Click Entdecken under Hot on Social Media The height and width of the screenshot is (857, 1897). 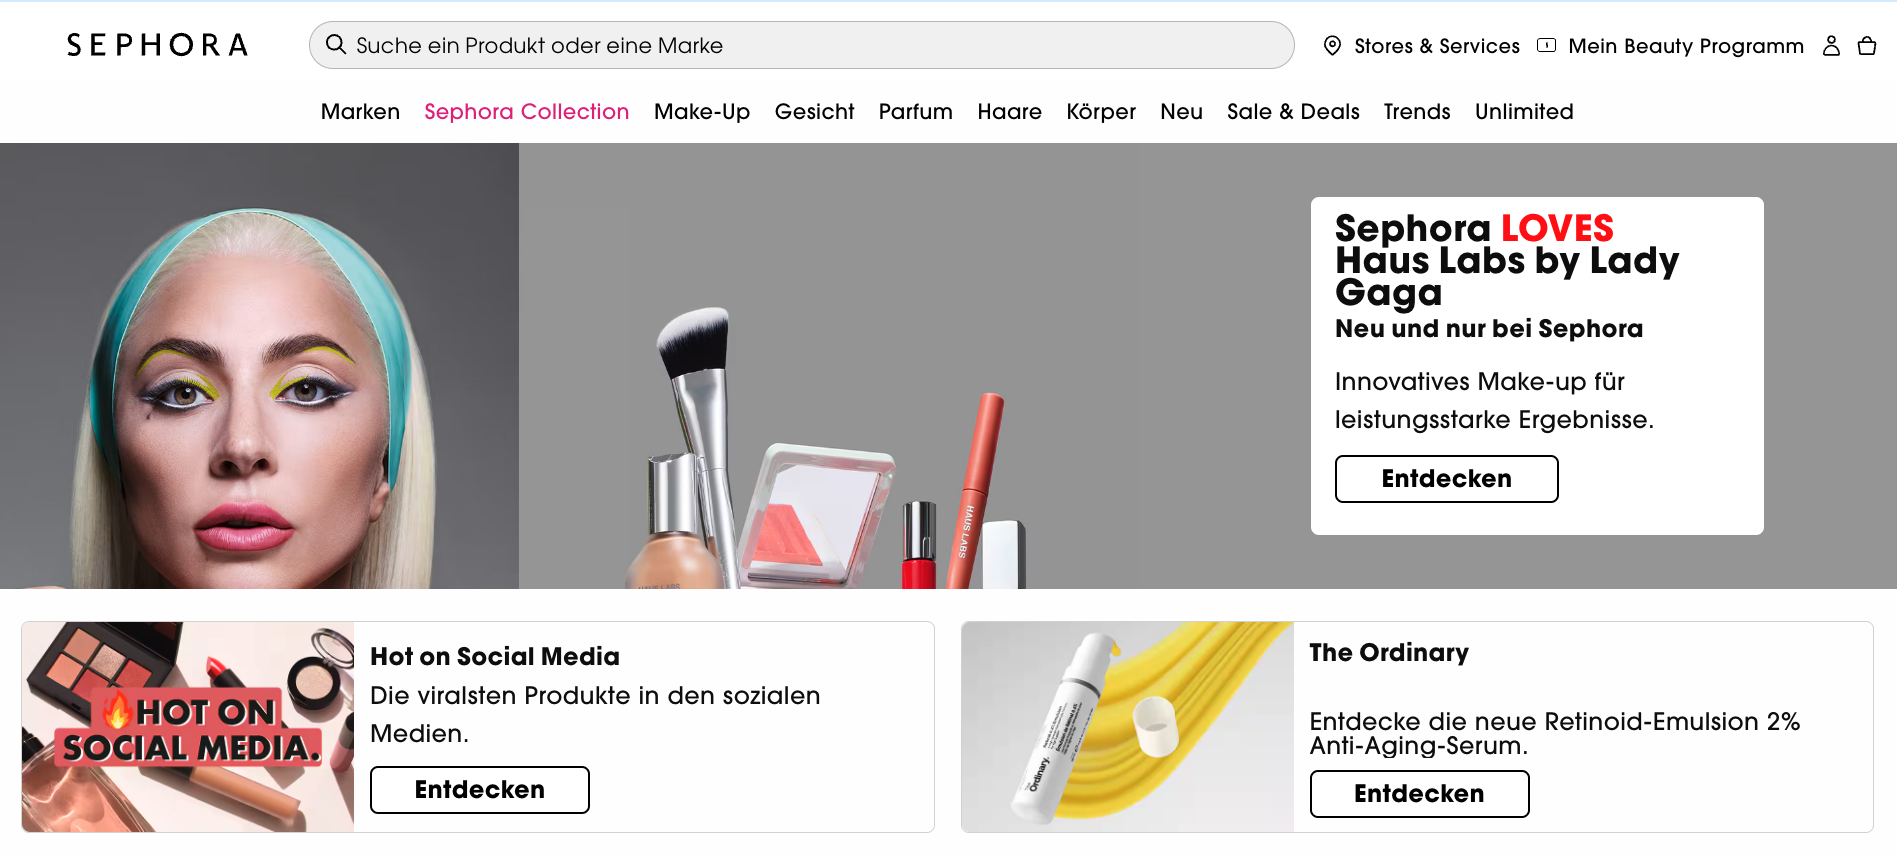(479, 789)
